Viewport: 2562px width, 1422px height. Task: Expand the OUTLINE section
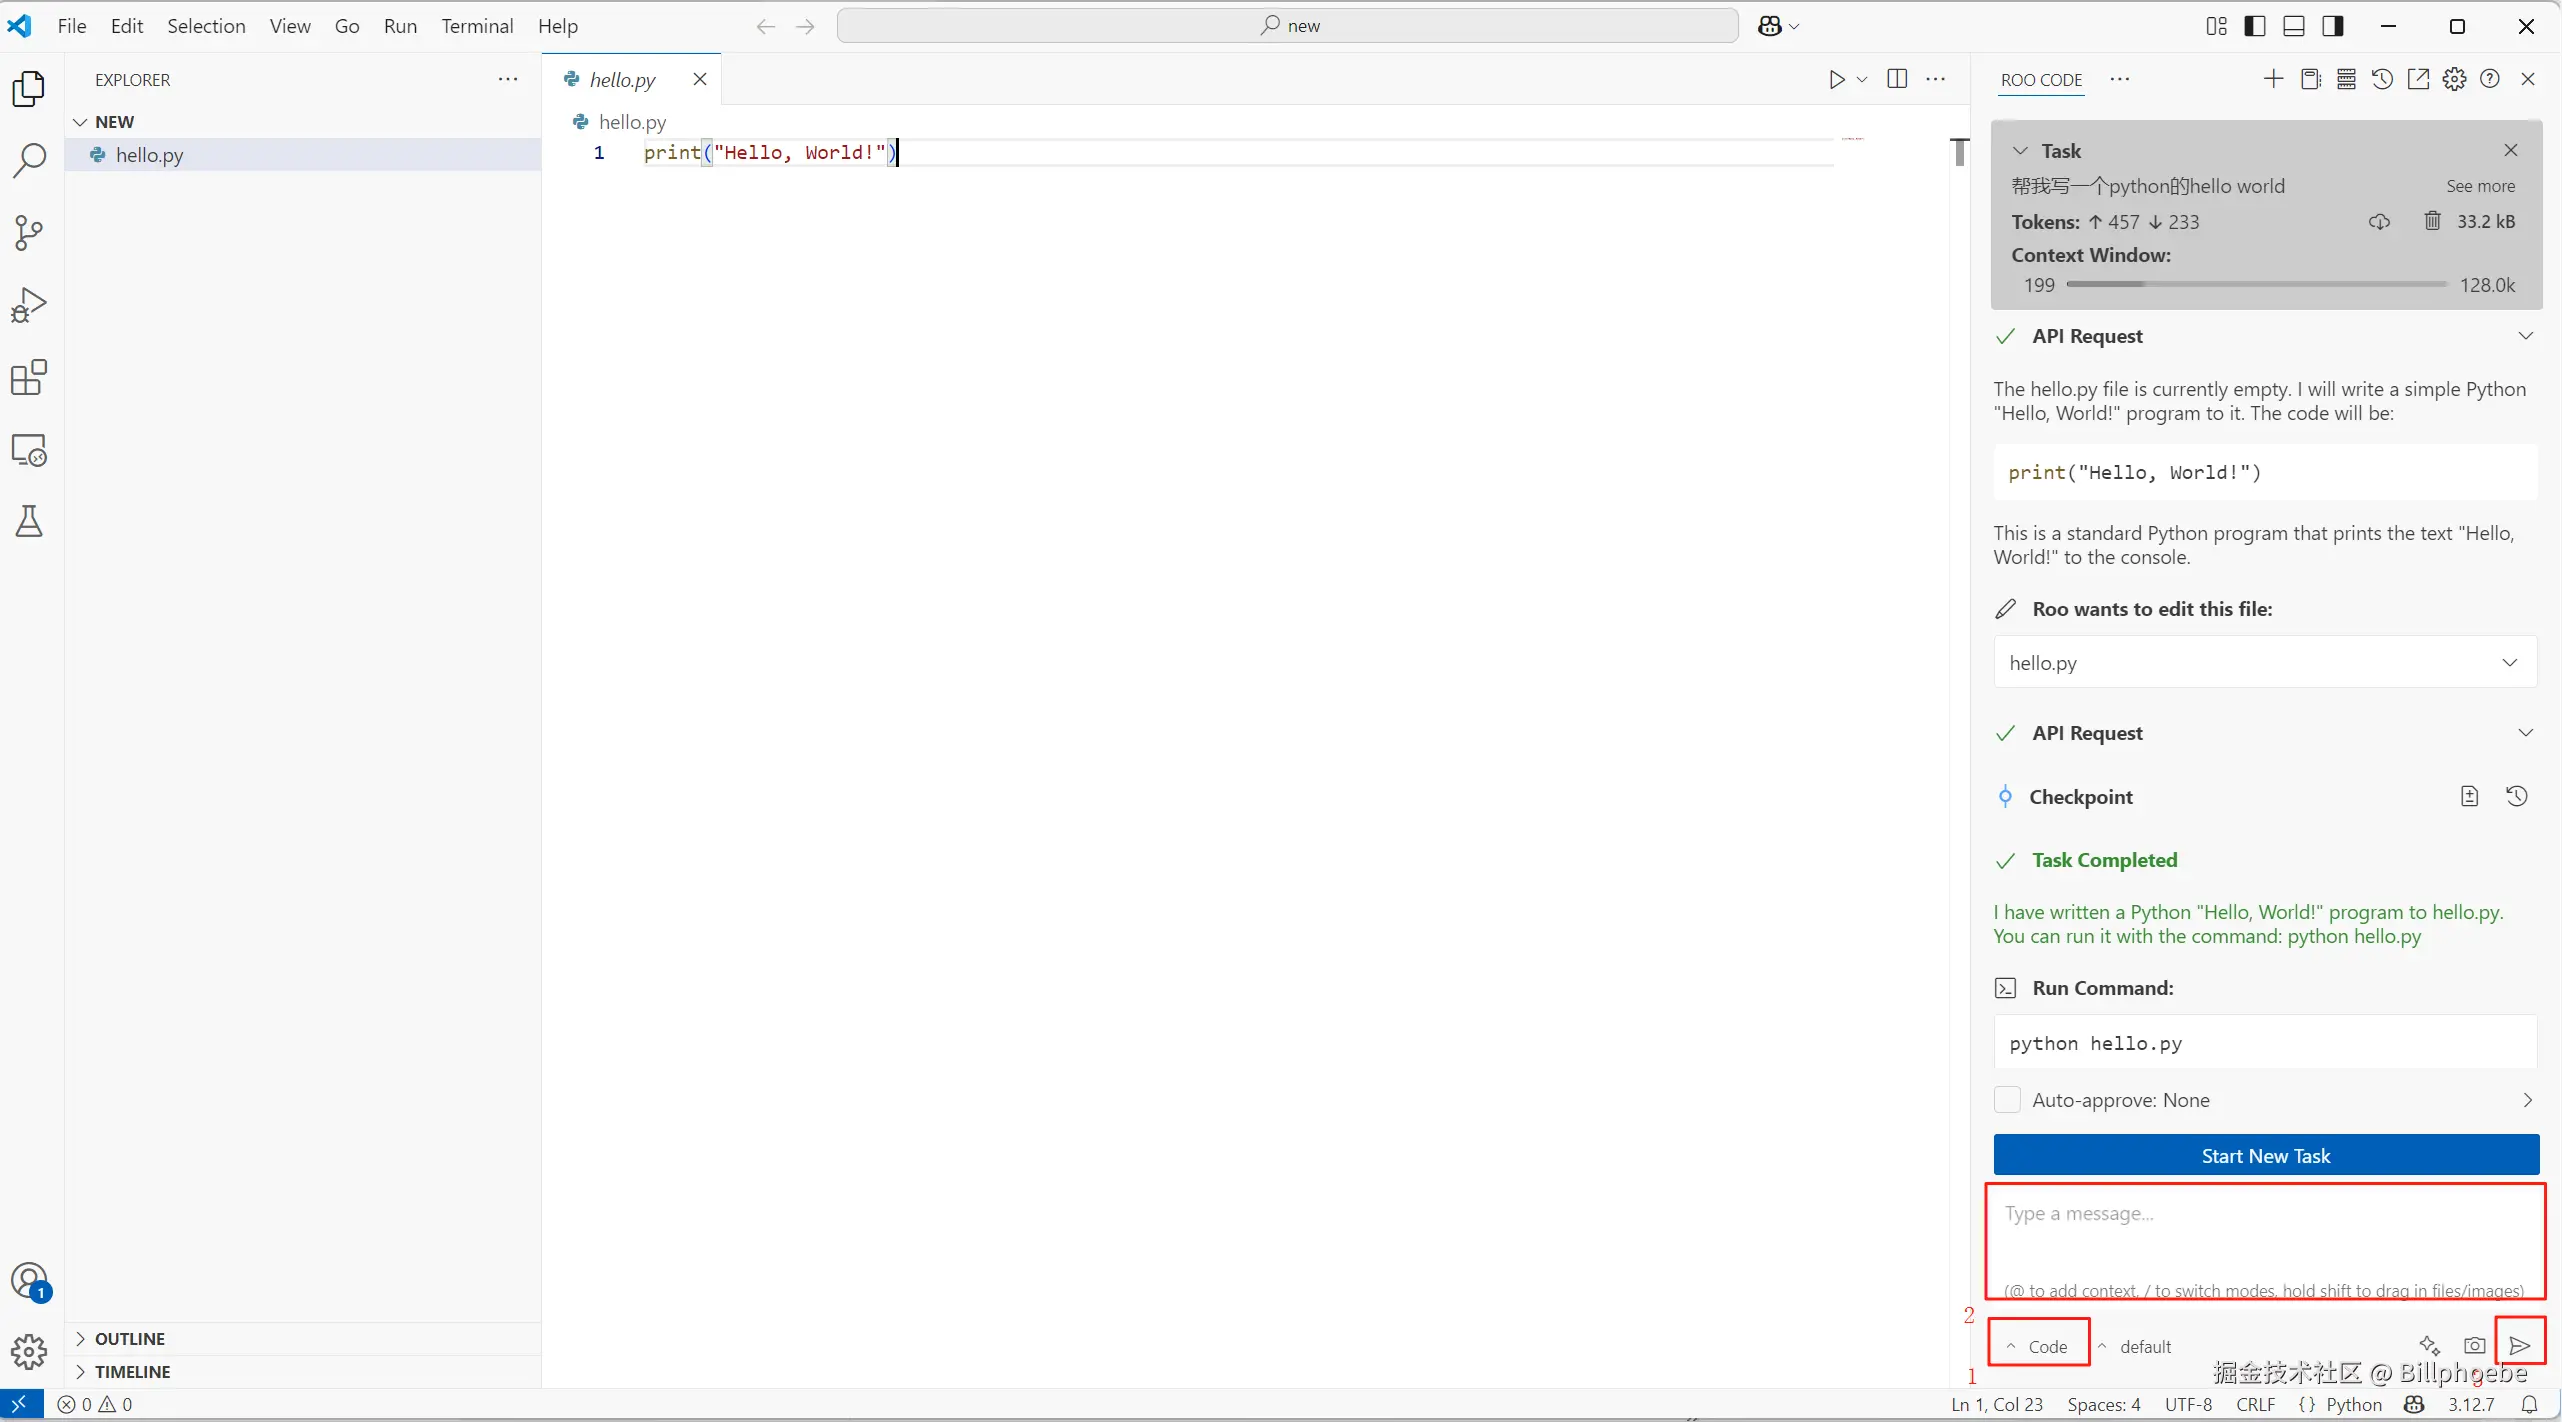point(130,1338)
